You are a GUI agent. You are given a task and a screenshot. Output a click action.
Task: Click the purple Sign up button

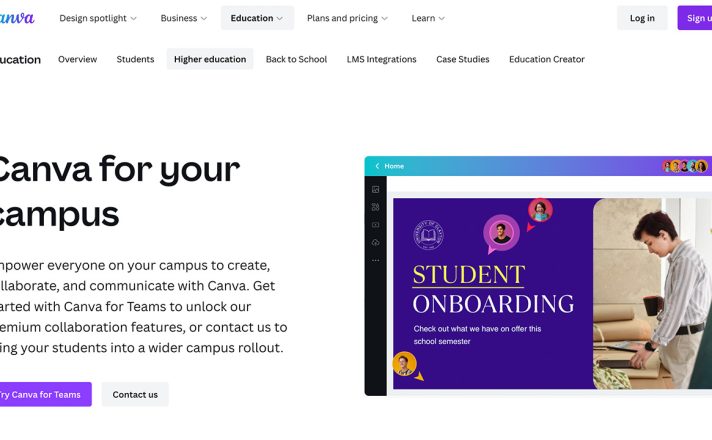[695, 18]
